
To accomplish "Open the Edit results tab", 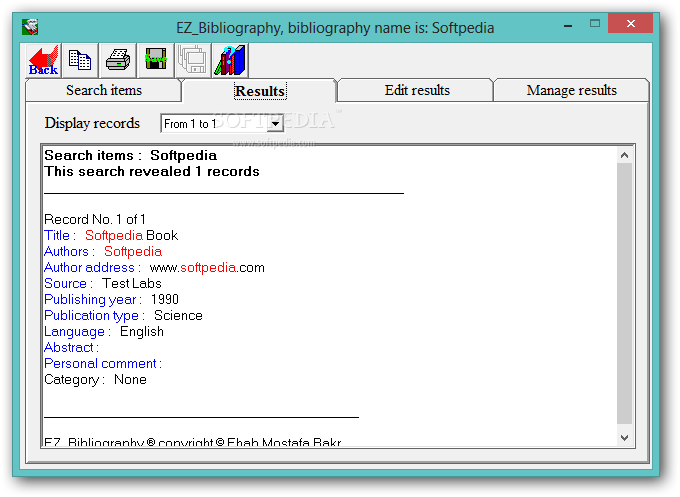I will [417, 90].
